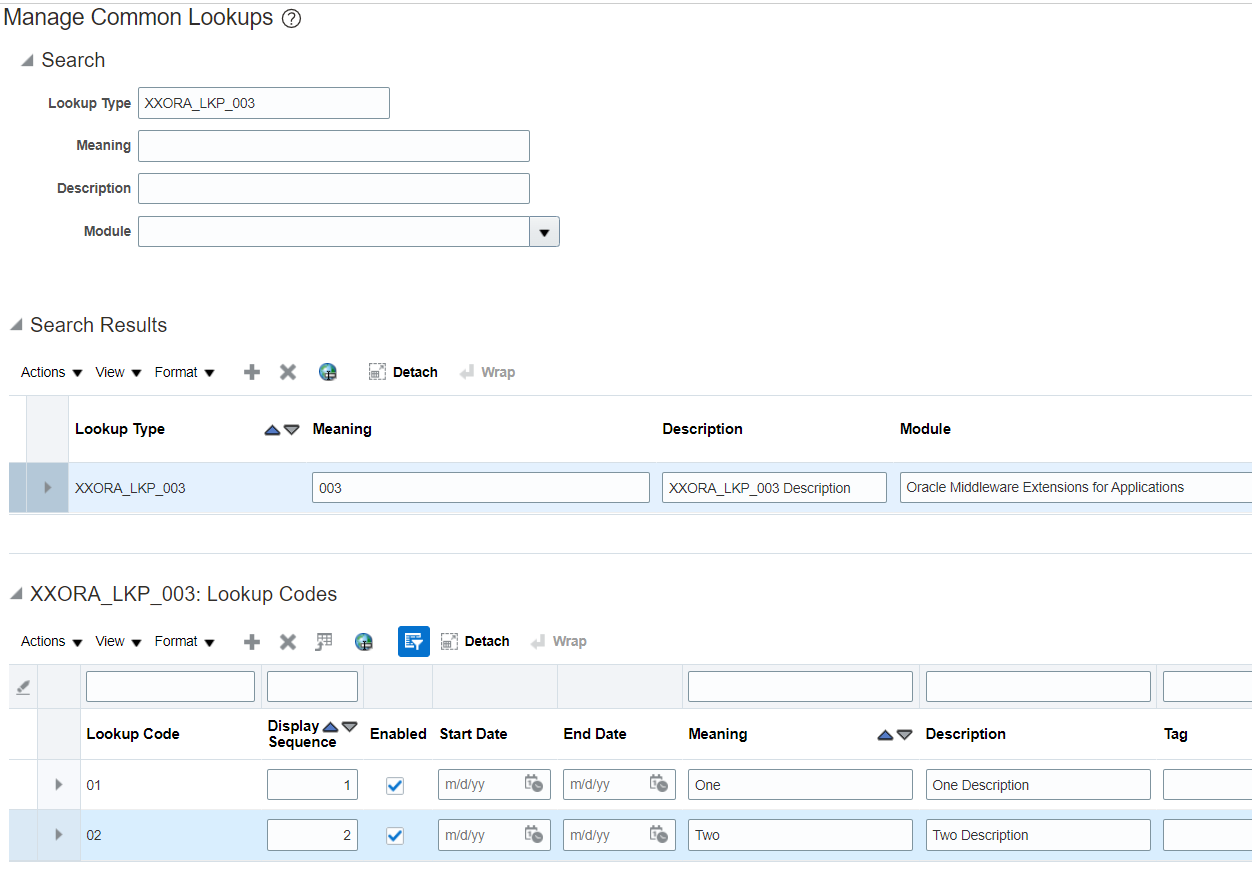Disable lookup code 02 via its Enabled checkbox

point(394,835)
